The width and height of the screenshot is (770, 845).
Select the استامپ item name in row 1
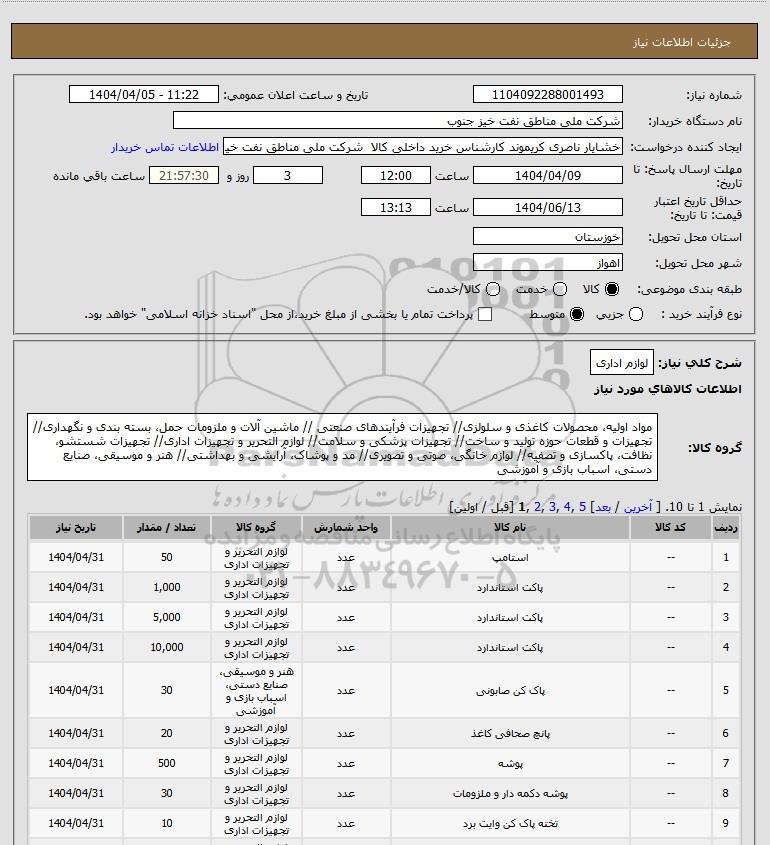pos(510,558)
